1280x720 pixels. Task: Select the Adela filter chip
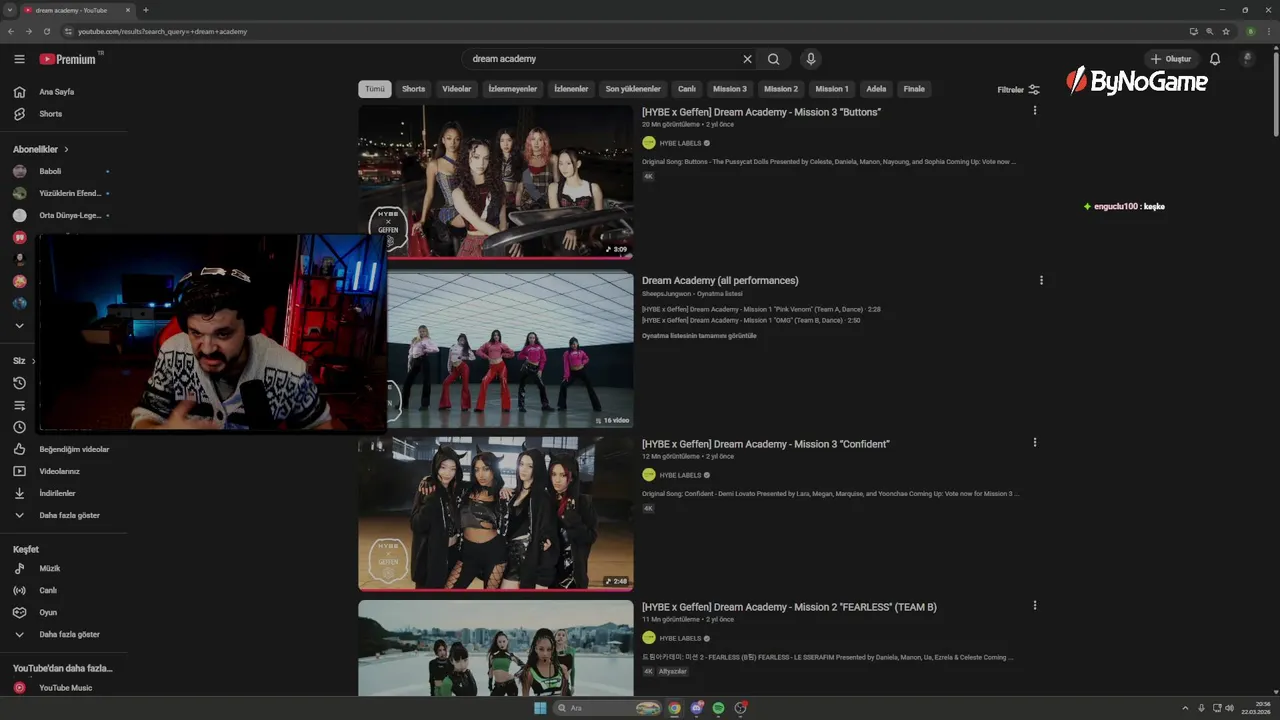click(x=876, y=89)
